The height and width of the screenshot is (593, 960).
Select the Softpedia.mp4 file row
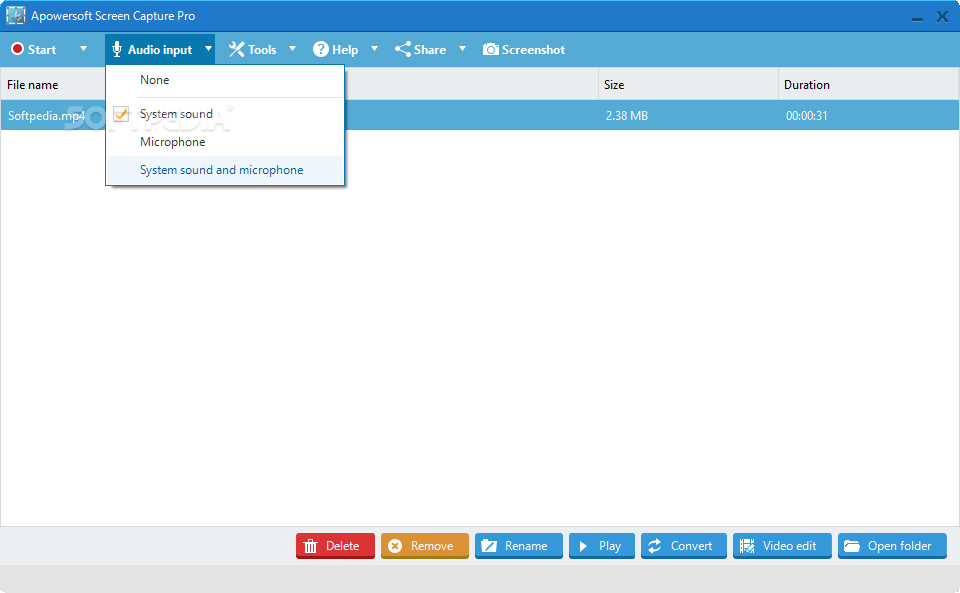tap(479, 116)
